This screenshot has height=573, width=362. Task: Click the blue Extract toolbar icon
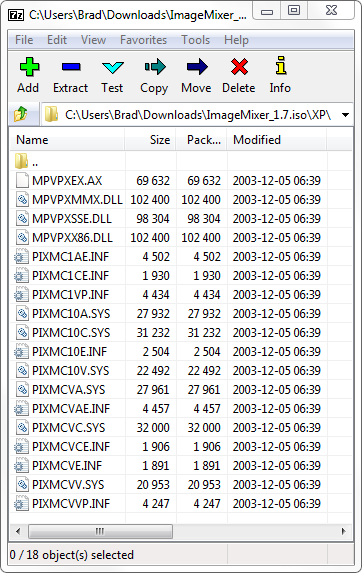coord(71,67)
